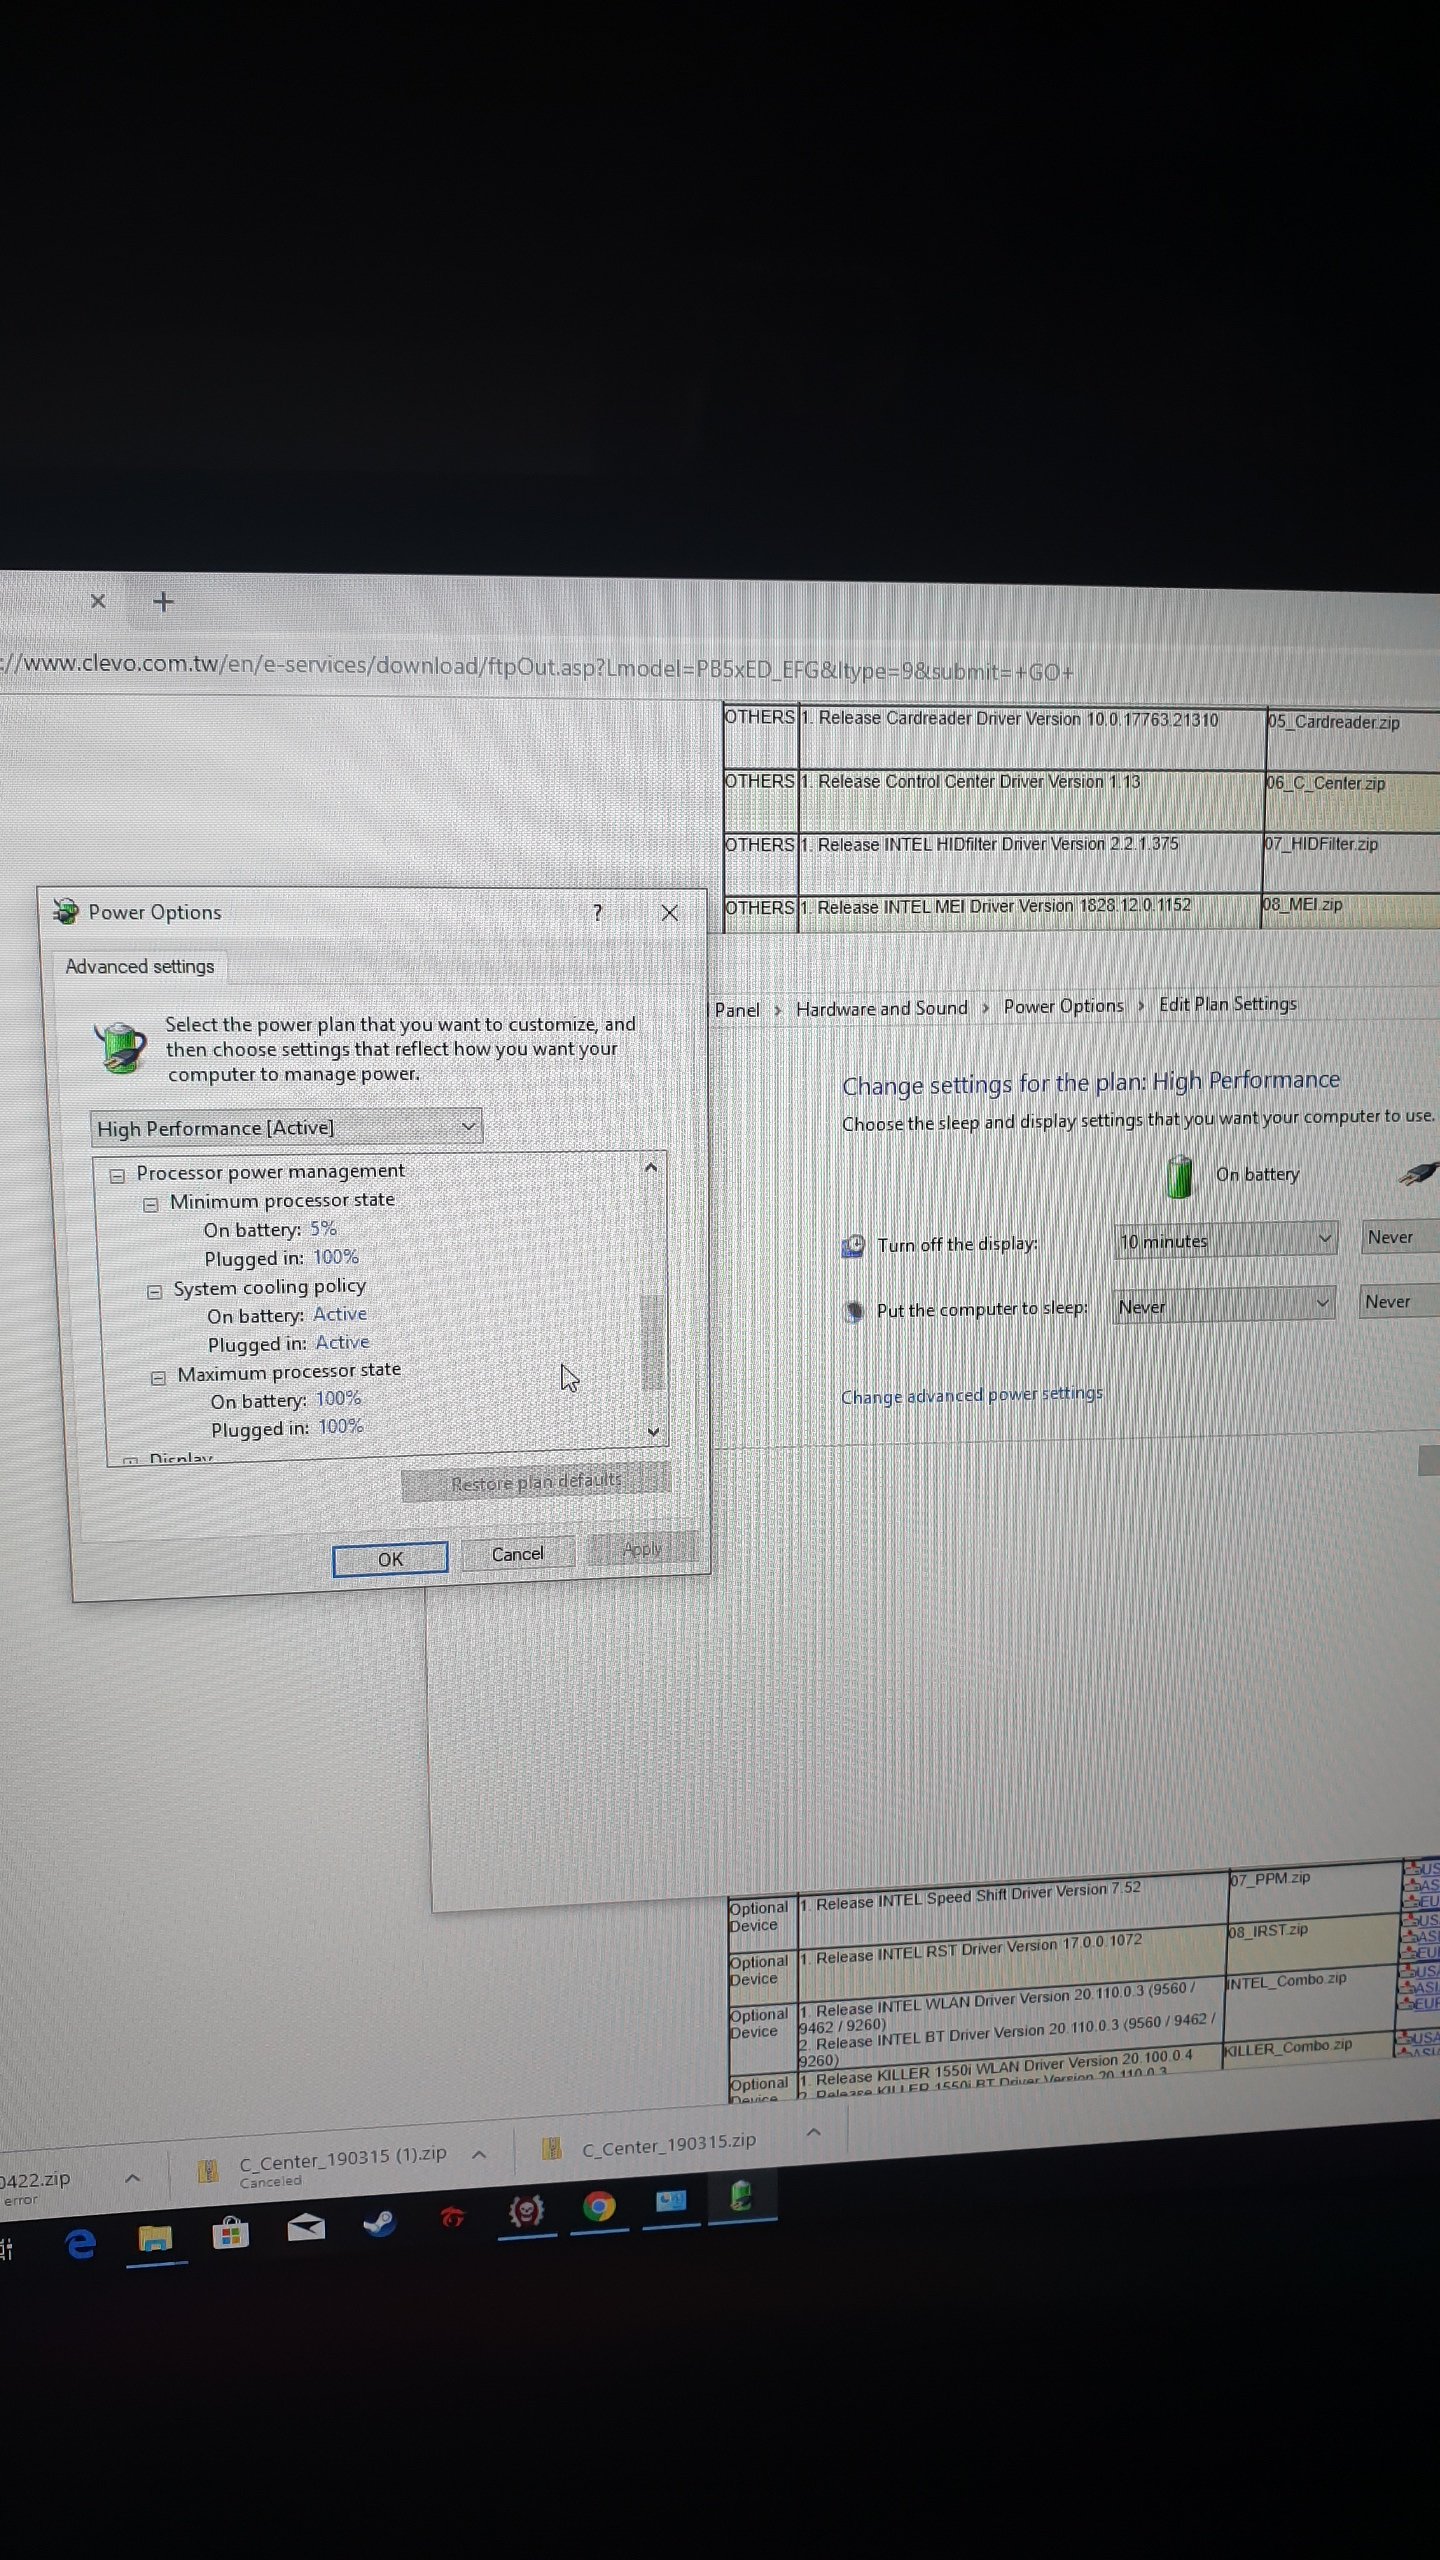Select System cooling policy On battery Active
The height and width of the screenshot is (2560, 1440).
(340, 1314)
